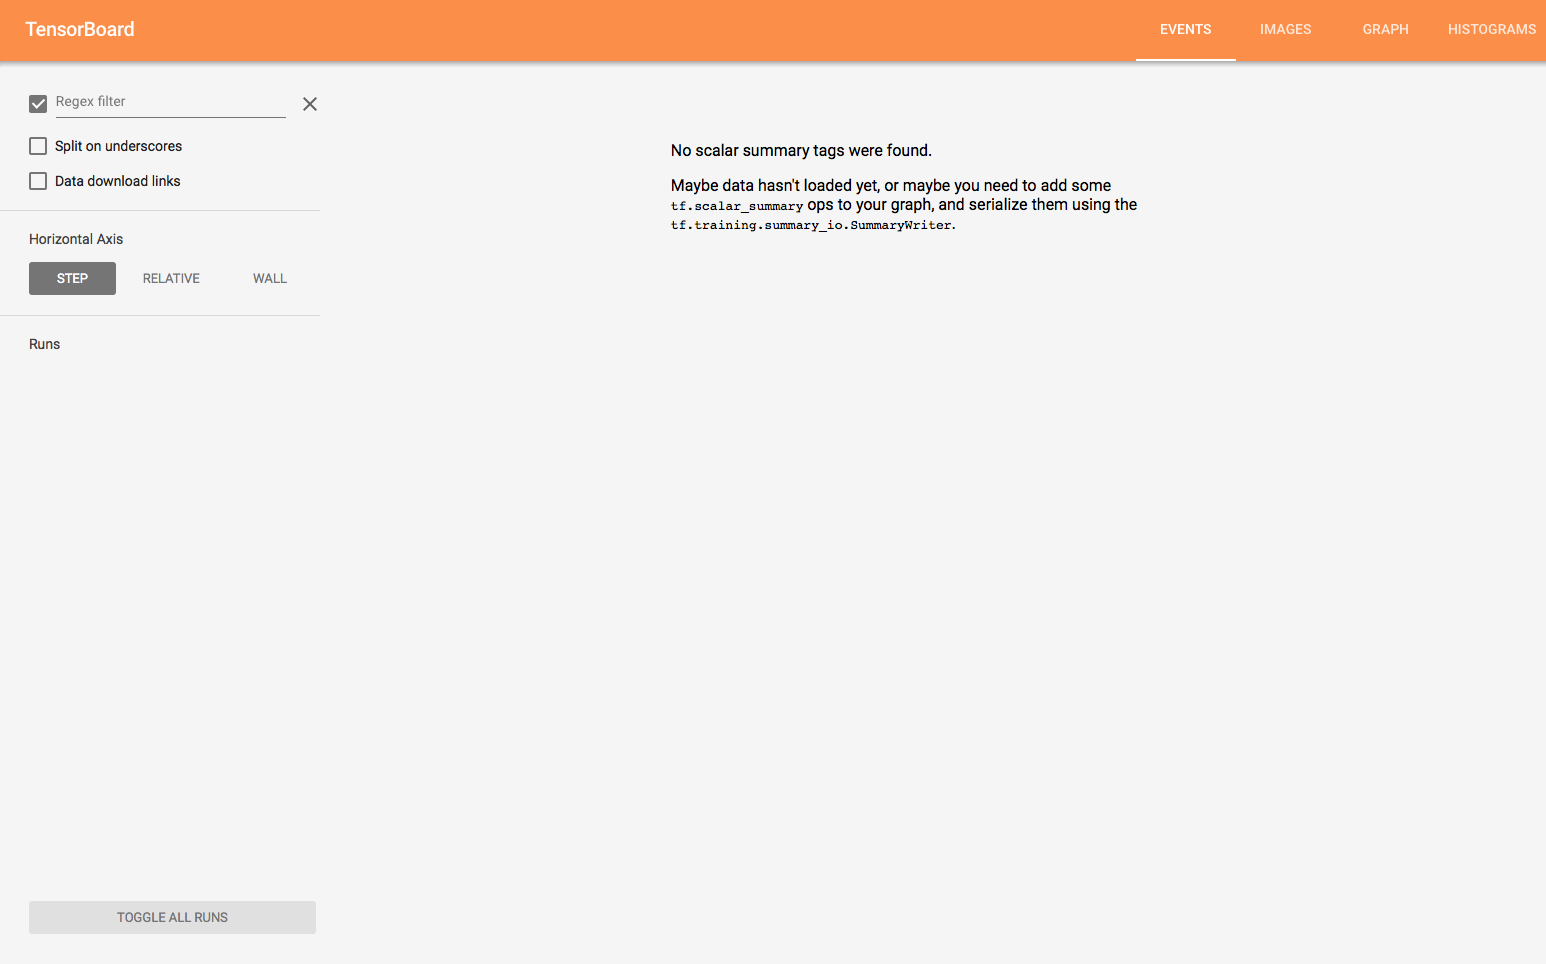Click tf.training.summary_io.SummaryWriter text
This screenshot has width=1546, height=964.
click(x=813, y=225)
